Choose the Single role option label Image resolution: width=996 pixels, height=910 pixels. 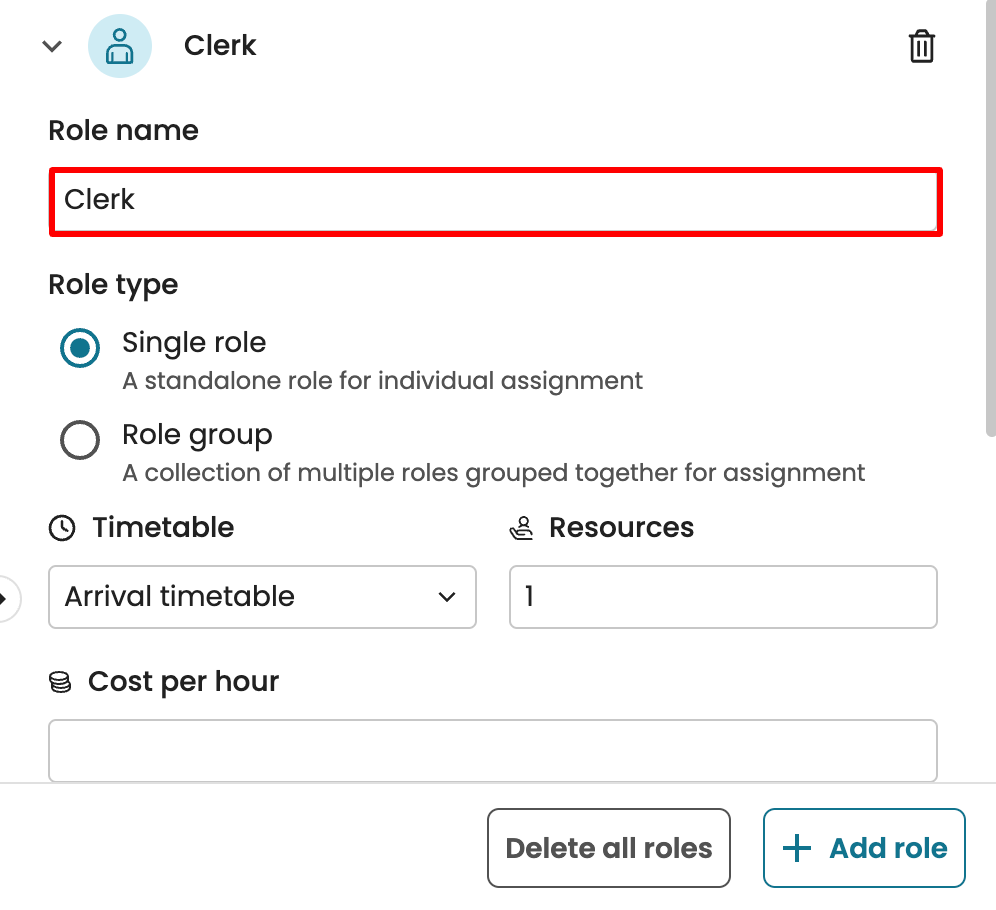click(x=194, y=343)
